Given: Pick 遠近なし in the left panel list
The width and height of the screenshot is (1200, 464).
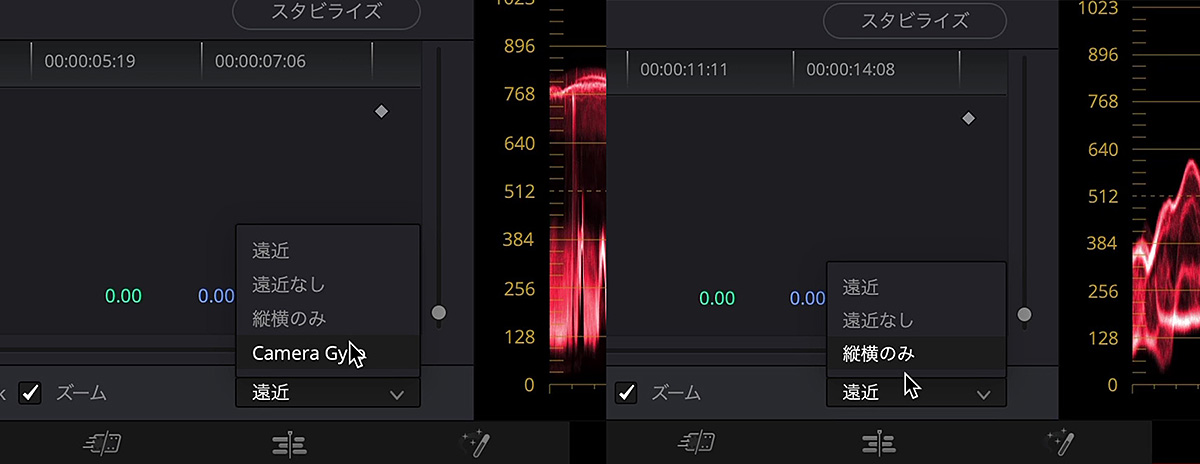Looking at the screenshot, I should (x=288, y=285).
